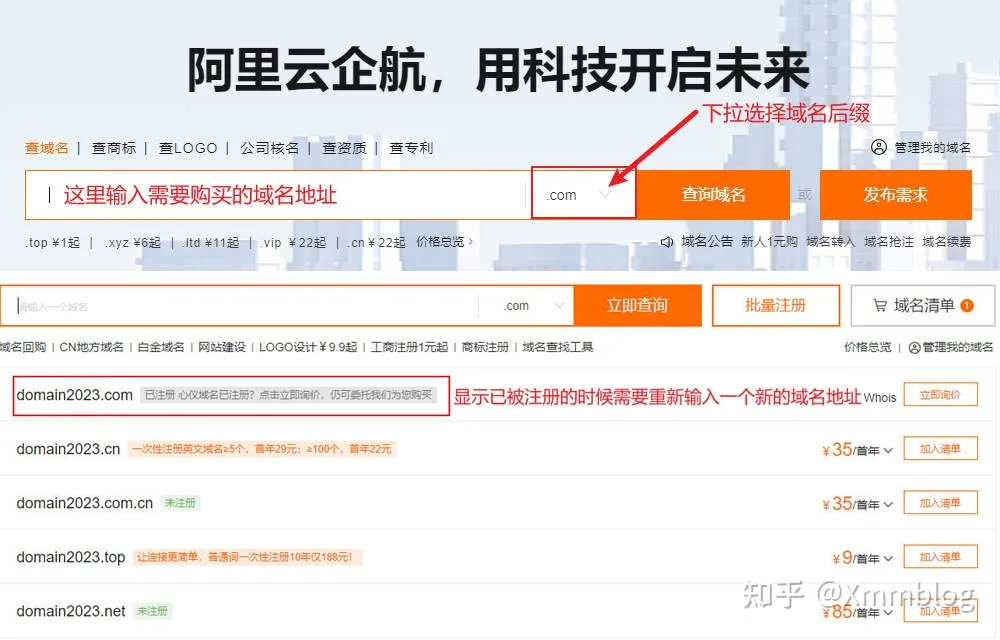Click the 发布需求 button

(x=895, y=194)
